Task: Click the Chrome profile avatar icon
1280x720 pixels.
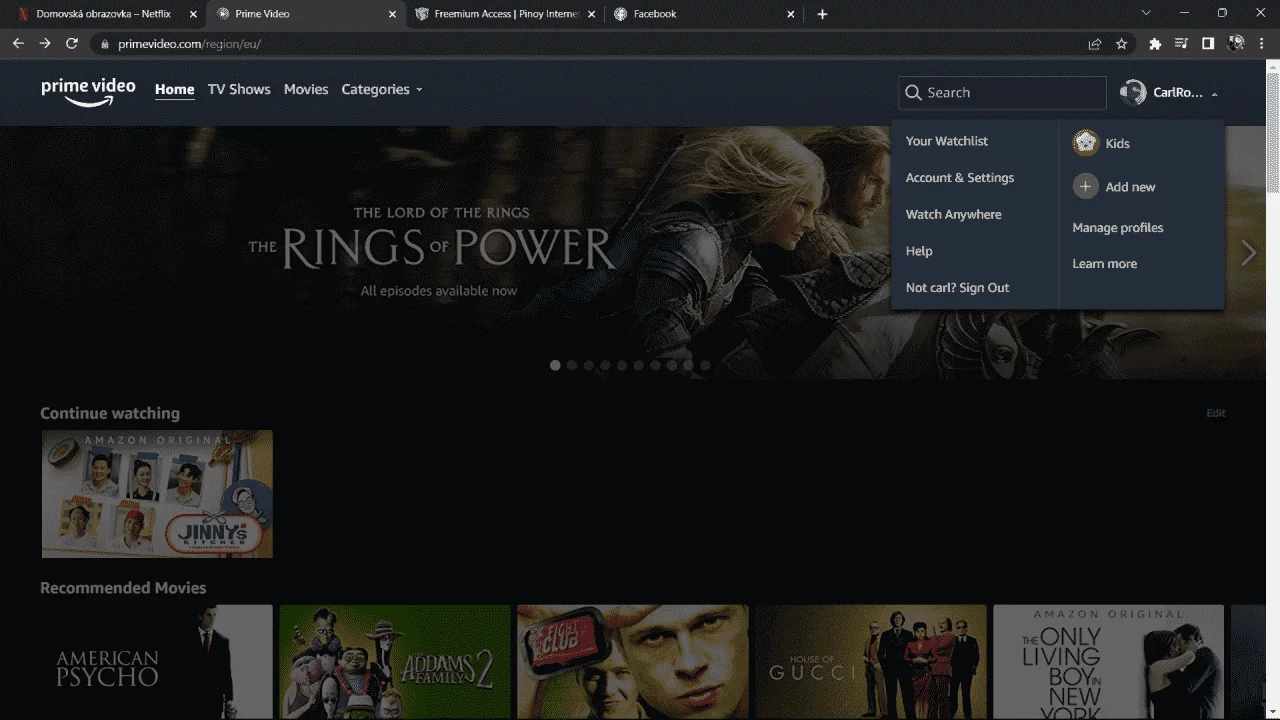Action: coord(1236,44)
